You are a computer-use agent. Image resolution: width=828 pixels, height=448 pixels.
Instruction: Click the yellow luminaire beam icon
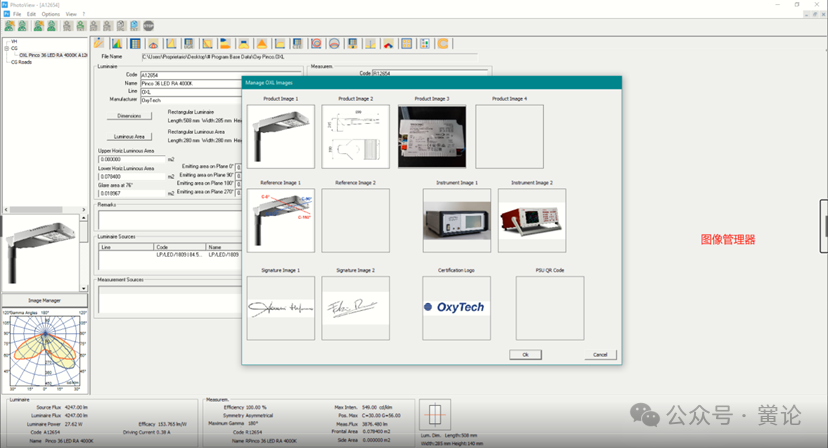point(243,44)
